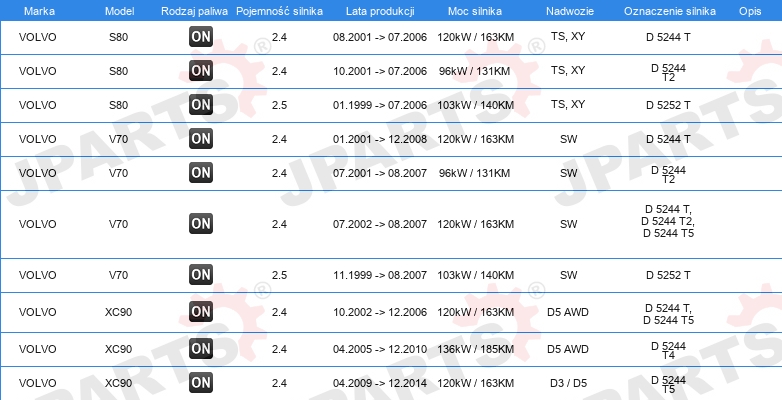Viewport: 782px width, 400px height.
Task: Click the Model column header
Action: [x=120, y=11]
